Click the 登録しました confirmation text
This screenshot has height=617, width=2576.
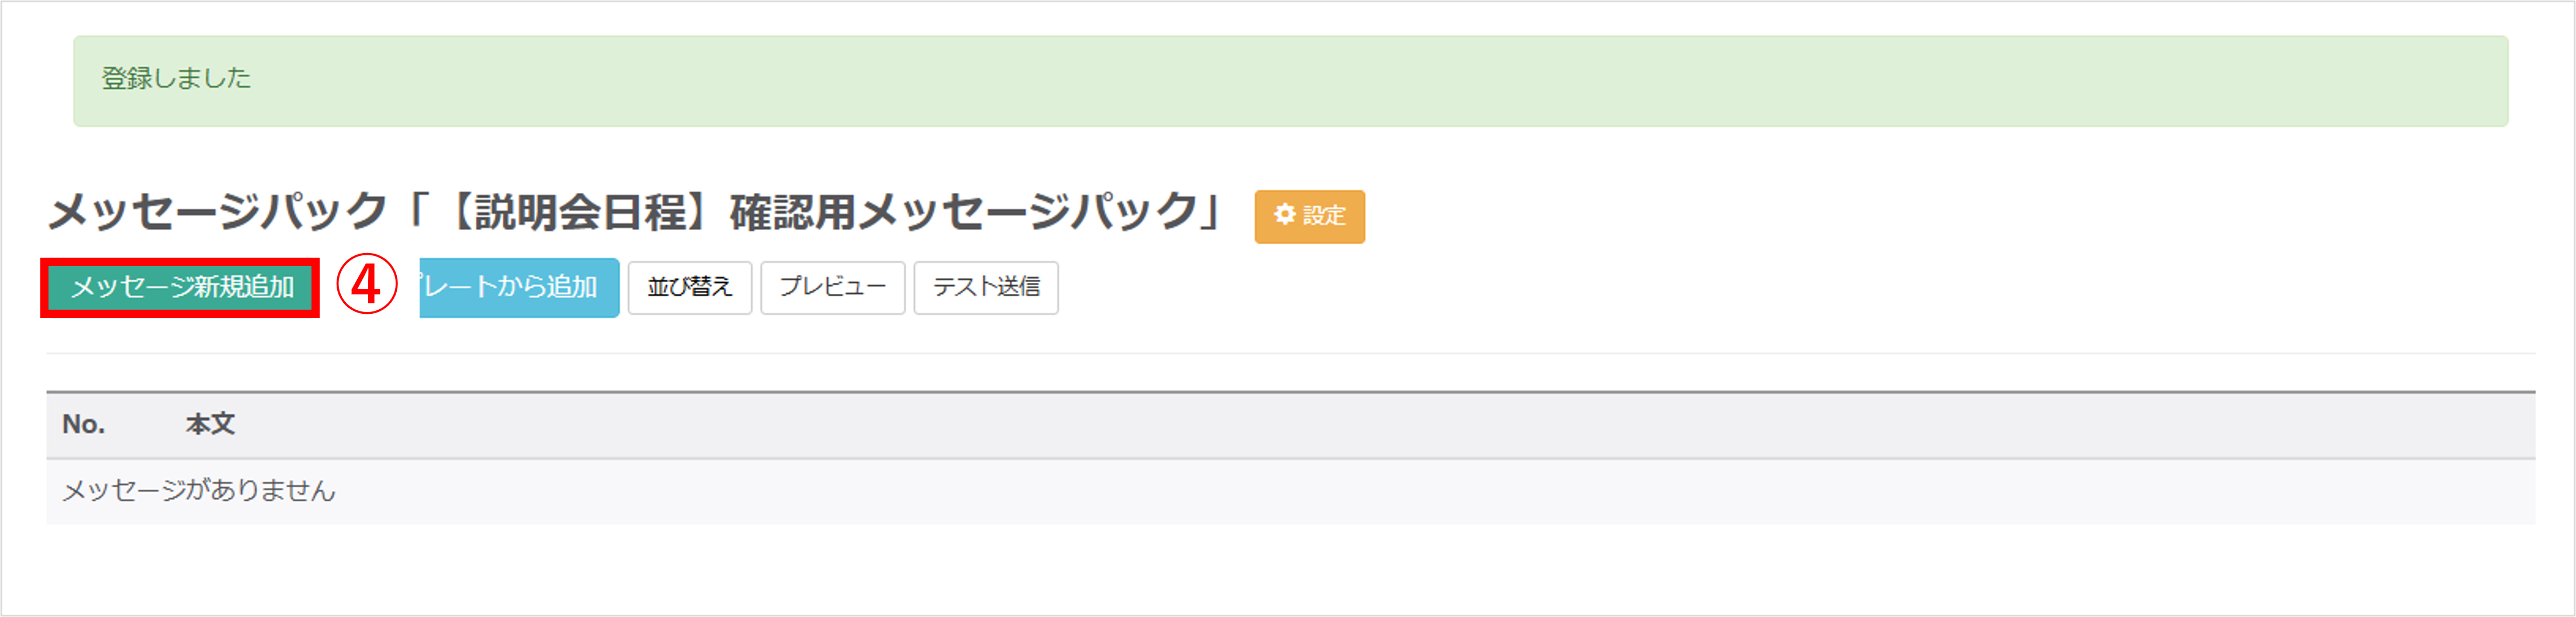pyautogui.click(x=176, y=78)
